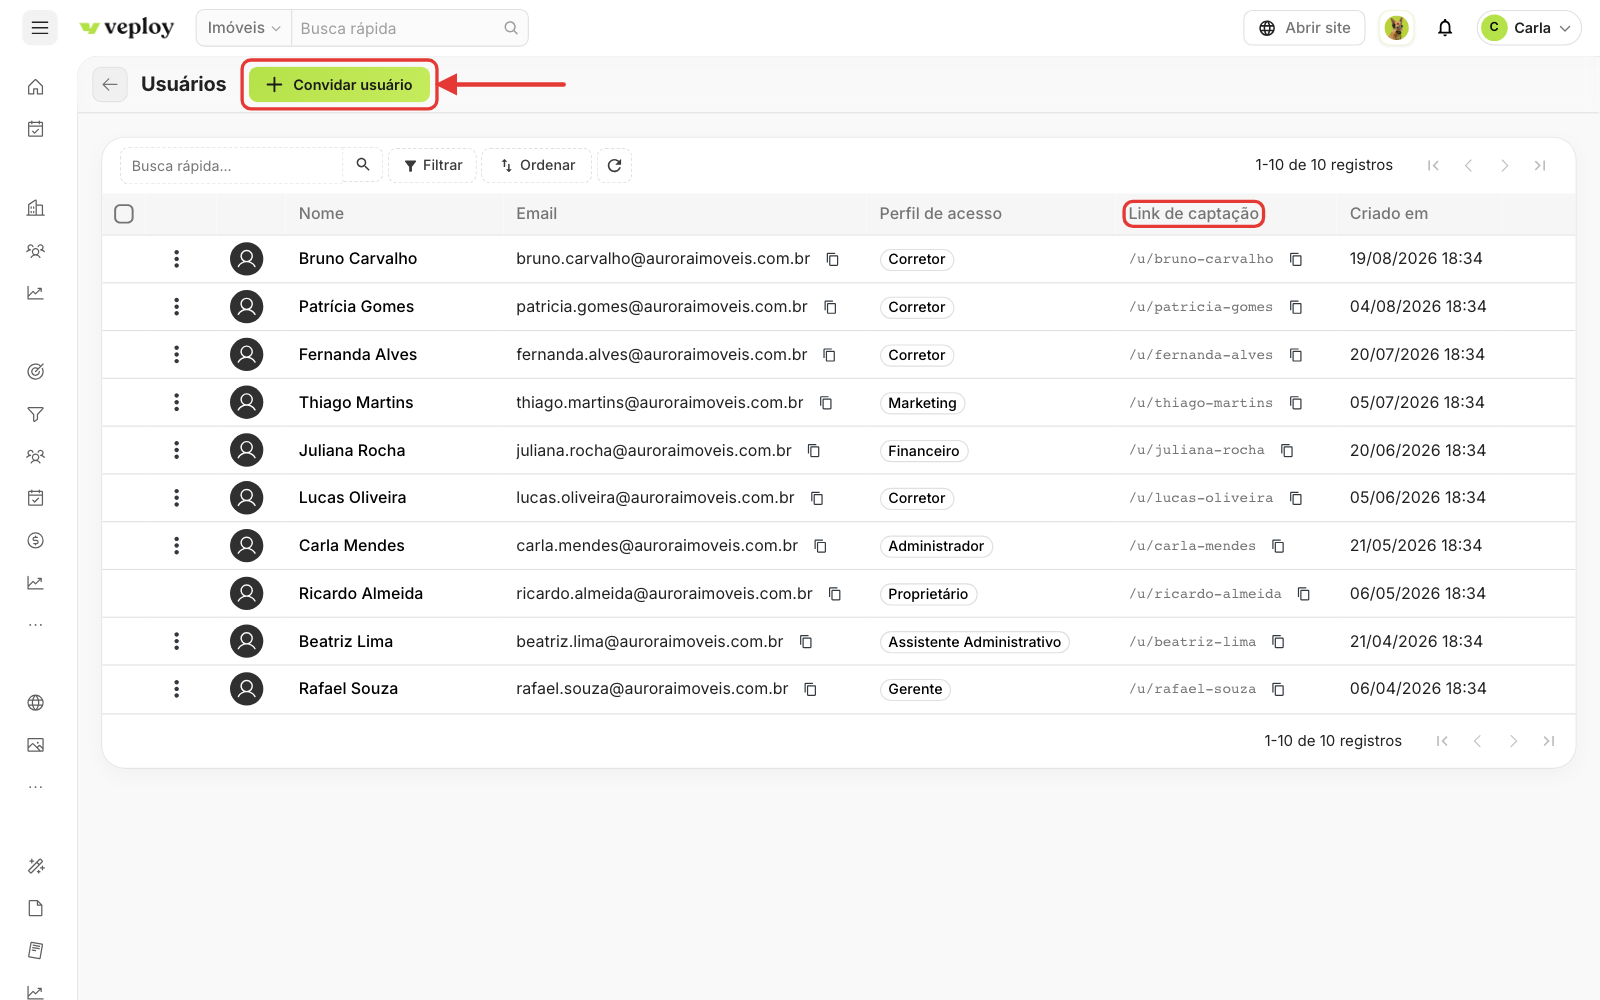Copy Bruno Carvalho's email address
Image resolution: width=1600 pixels, height=1000 pixels.
pyautogui.click(x=832, y=259)
